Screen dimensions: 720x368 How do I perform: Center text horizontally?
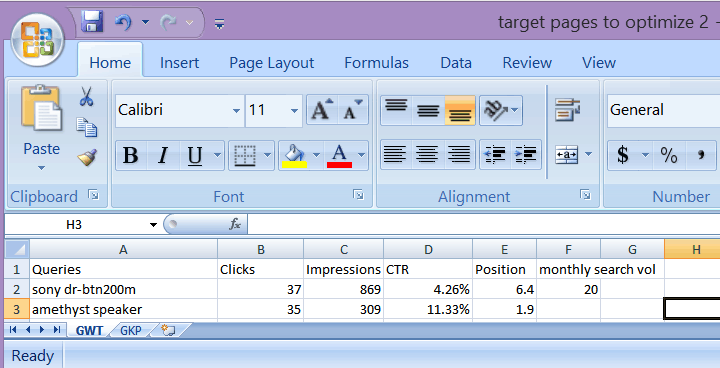427,155
